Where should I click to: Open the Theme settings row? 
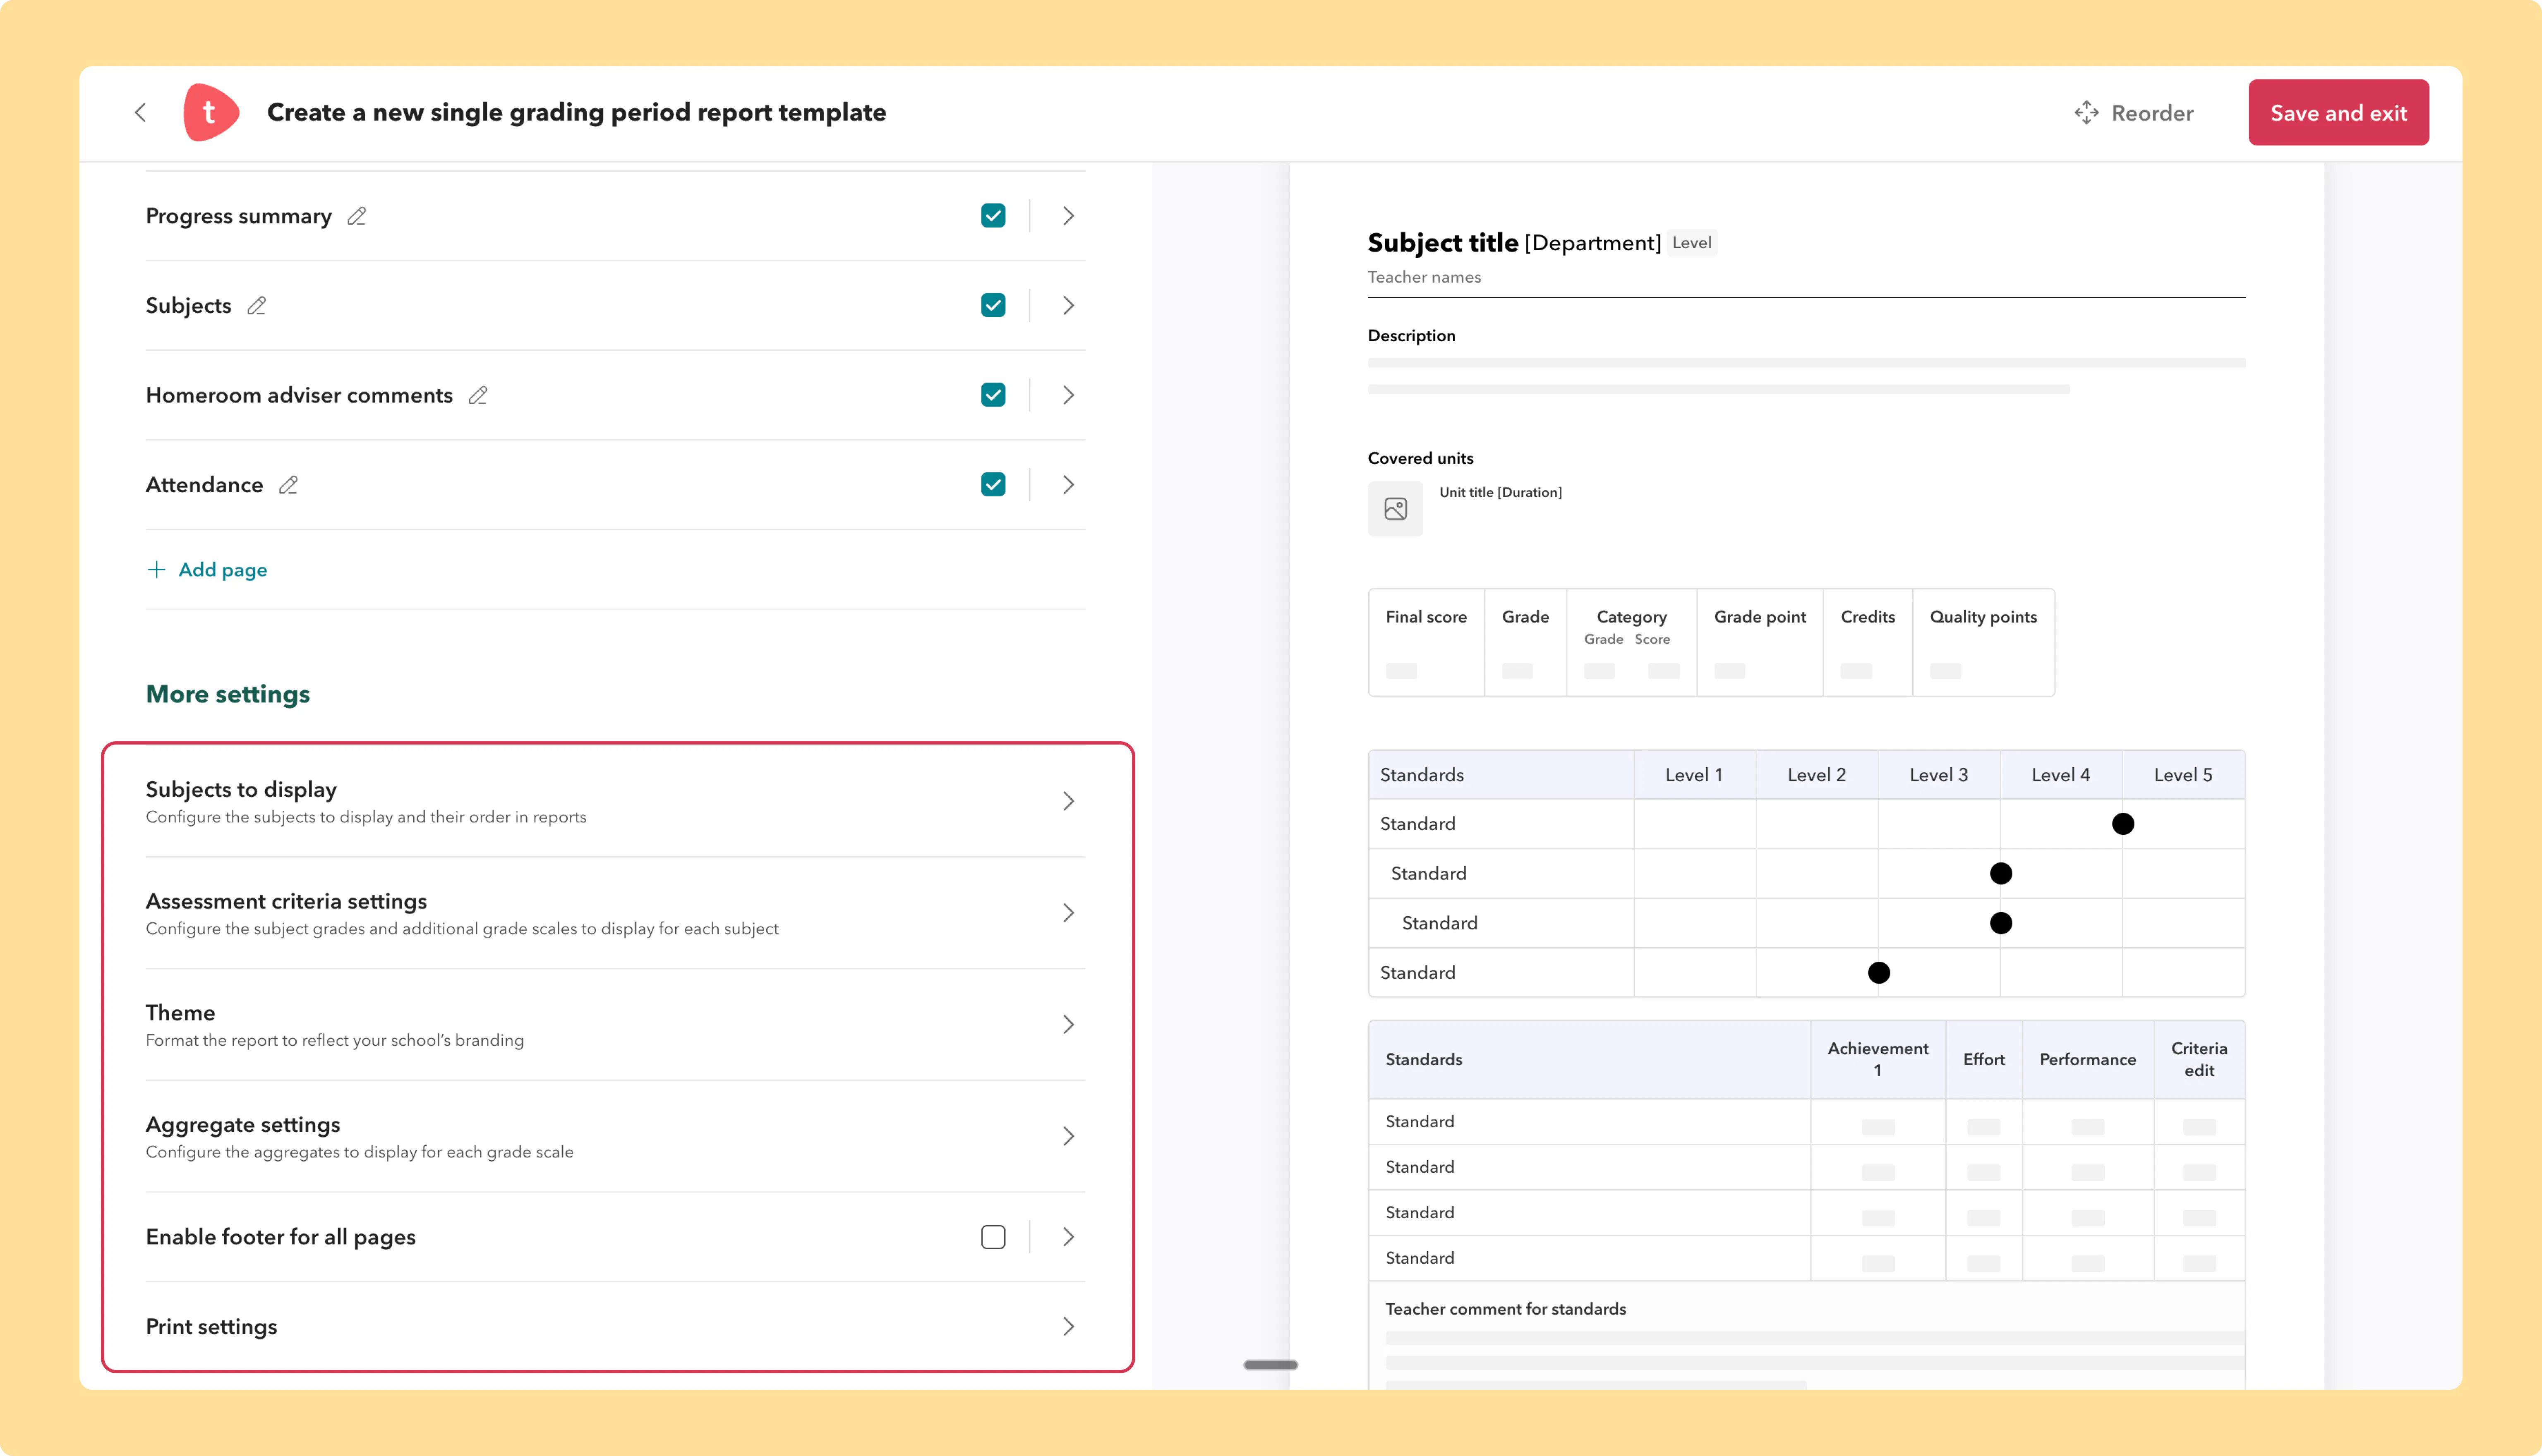[615, 1025]
